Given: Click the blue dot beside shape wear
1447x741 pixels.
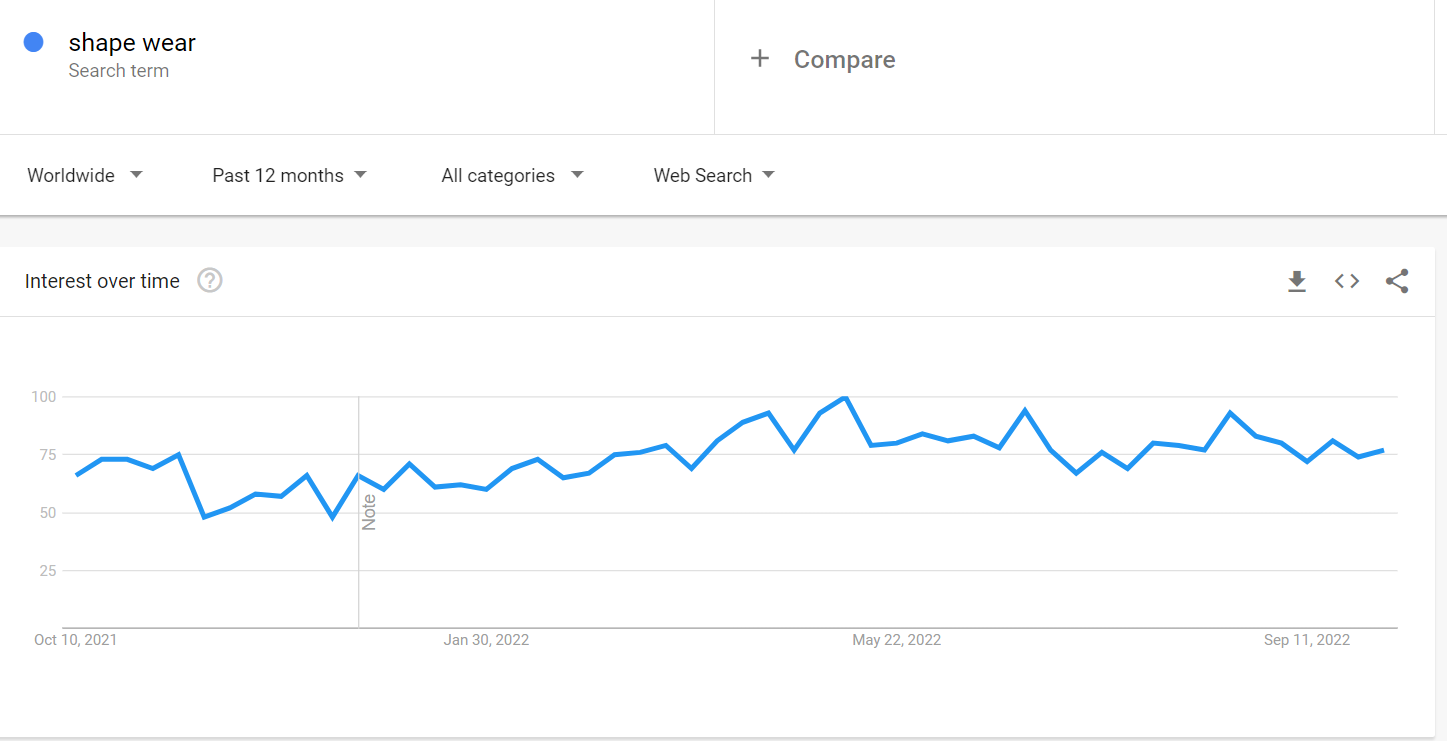Looking at the screenshot, I should tap(33, 42).
